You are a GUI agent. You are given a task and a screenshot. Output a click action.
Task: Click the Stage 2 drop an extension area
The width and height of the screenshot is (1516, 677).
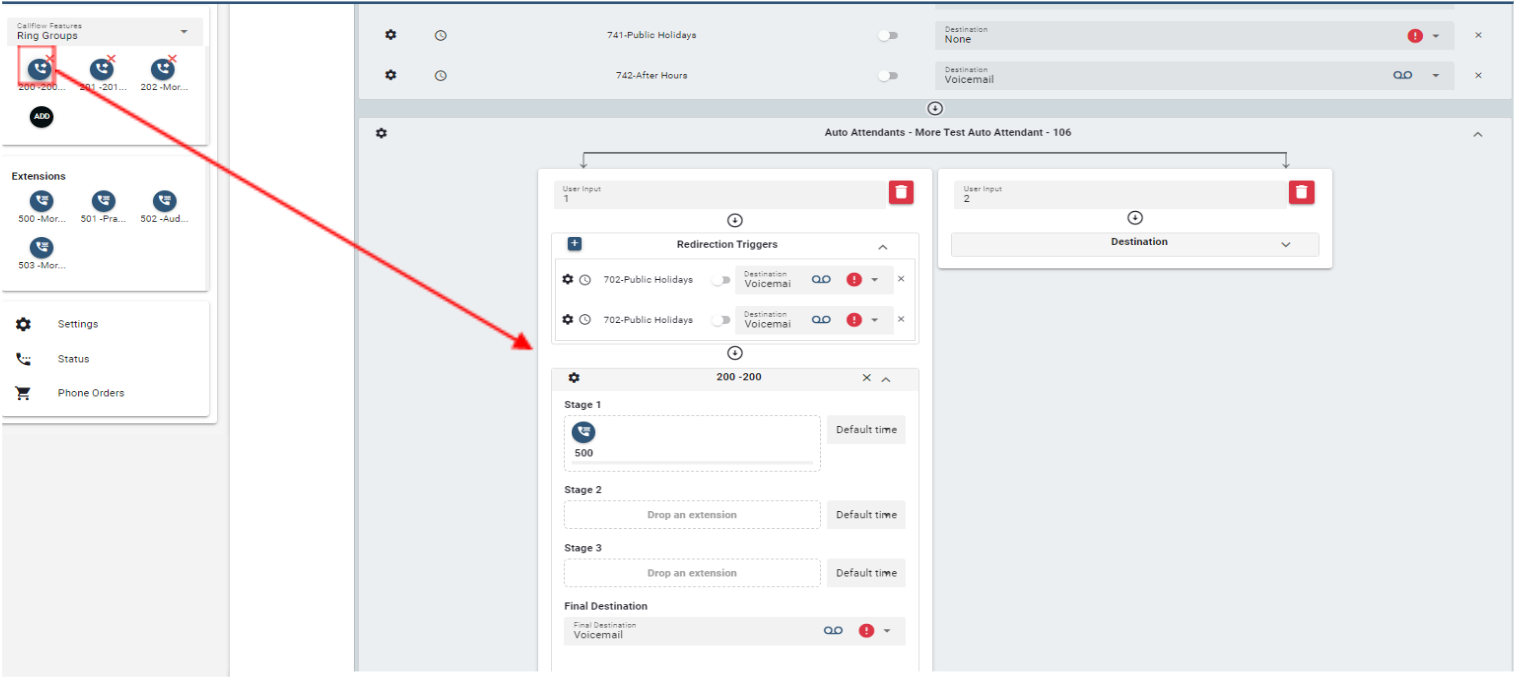click(691, 515)
